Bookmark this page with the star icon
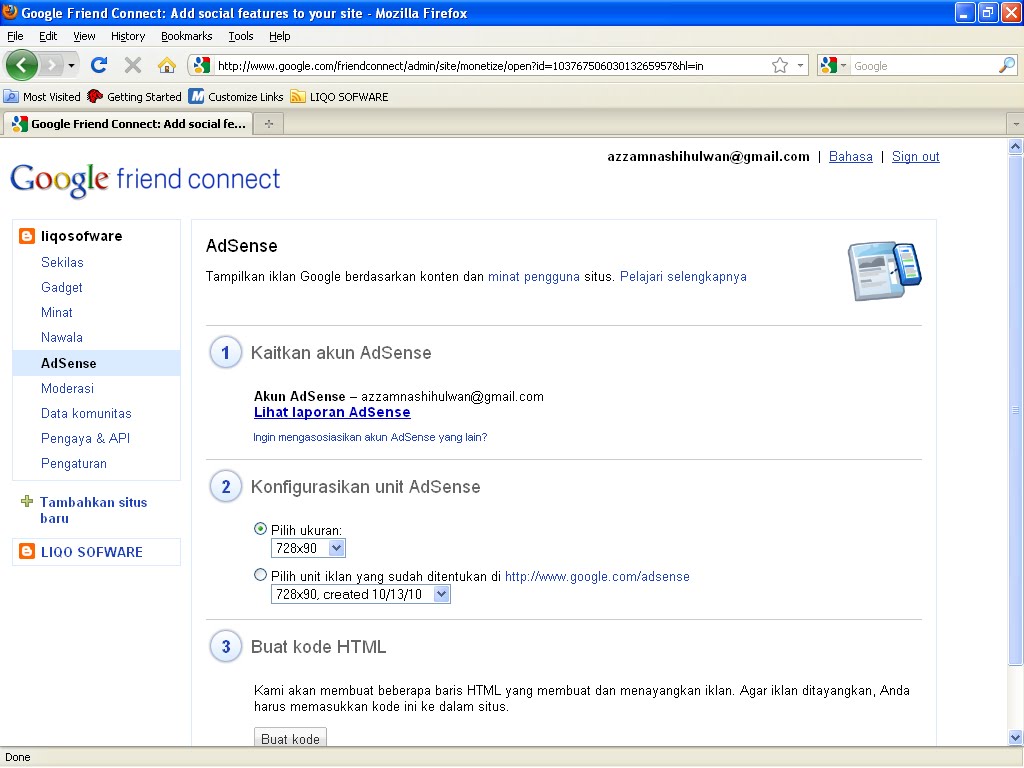Viewport: 1024px width, 768px height. click(x=780, y=65)
